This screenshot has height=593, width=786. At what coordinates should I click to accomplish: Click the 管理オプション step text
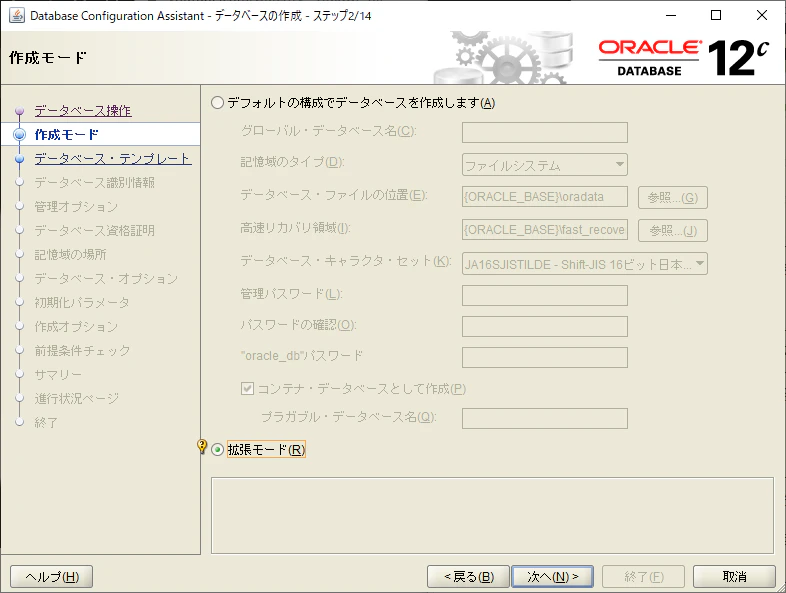point(76,207)
